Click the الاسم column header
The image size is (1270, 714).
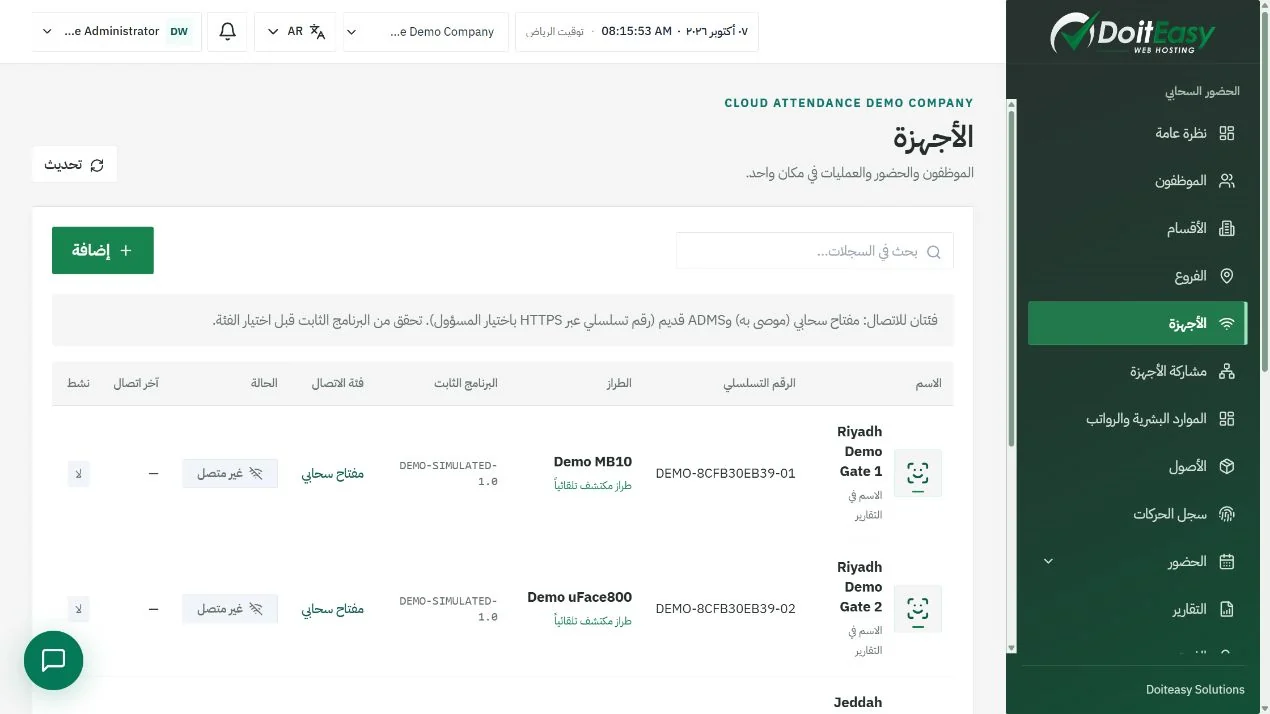pos(929,383)
